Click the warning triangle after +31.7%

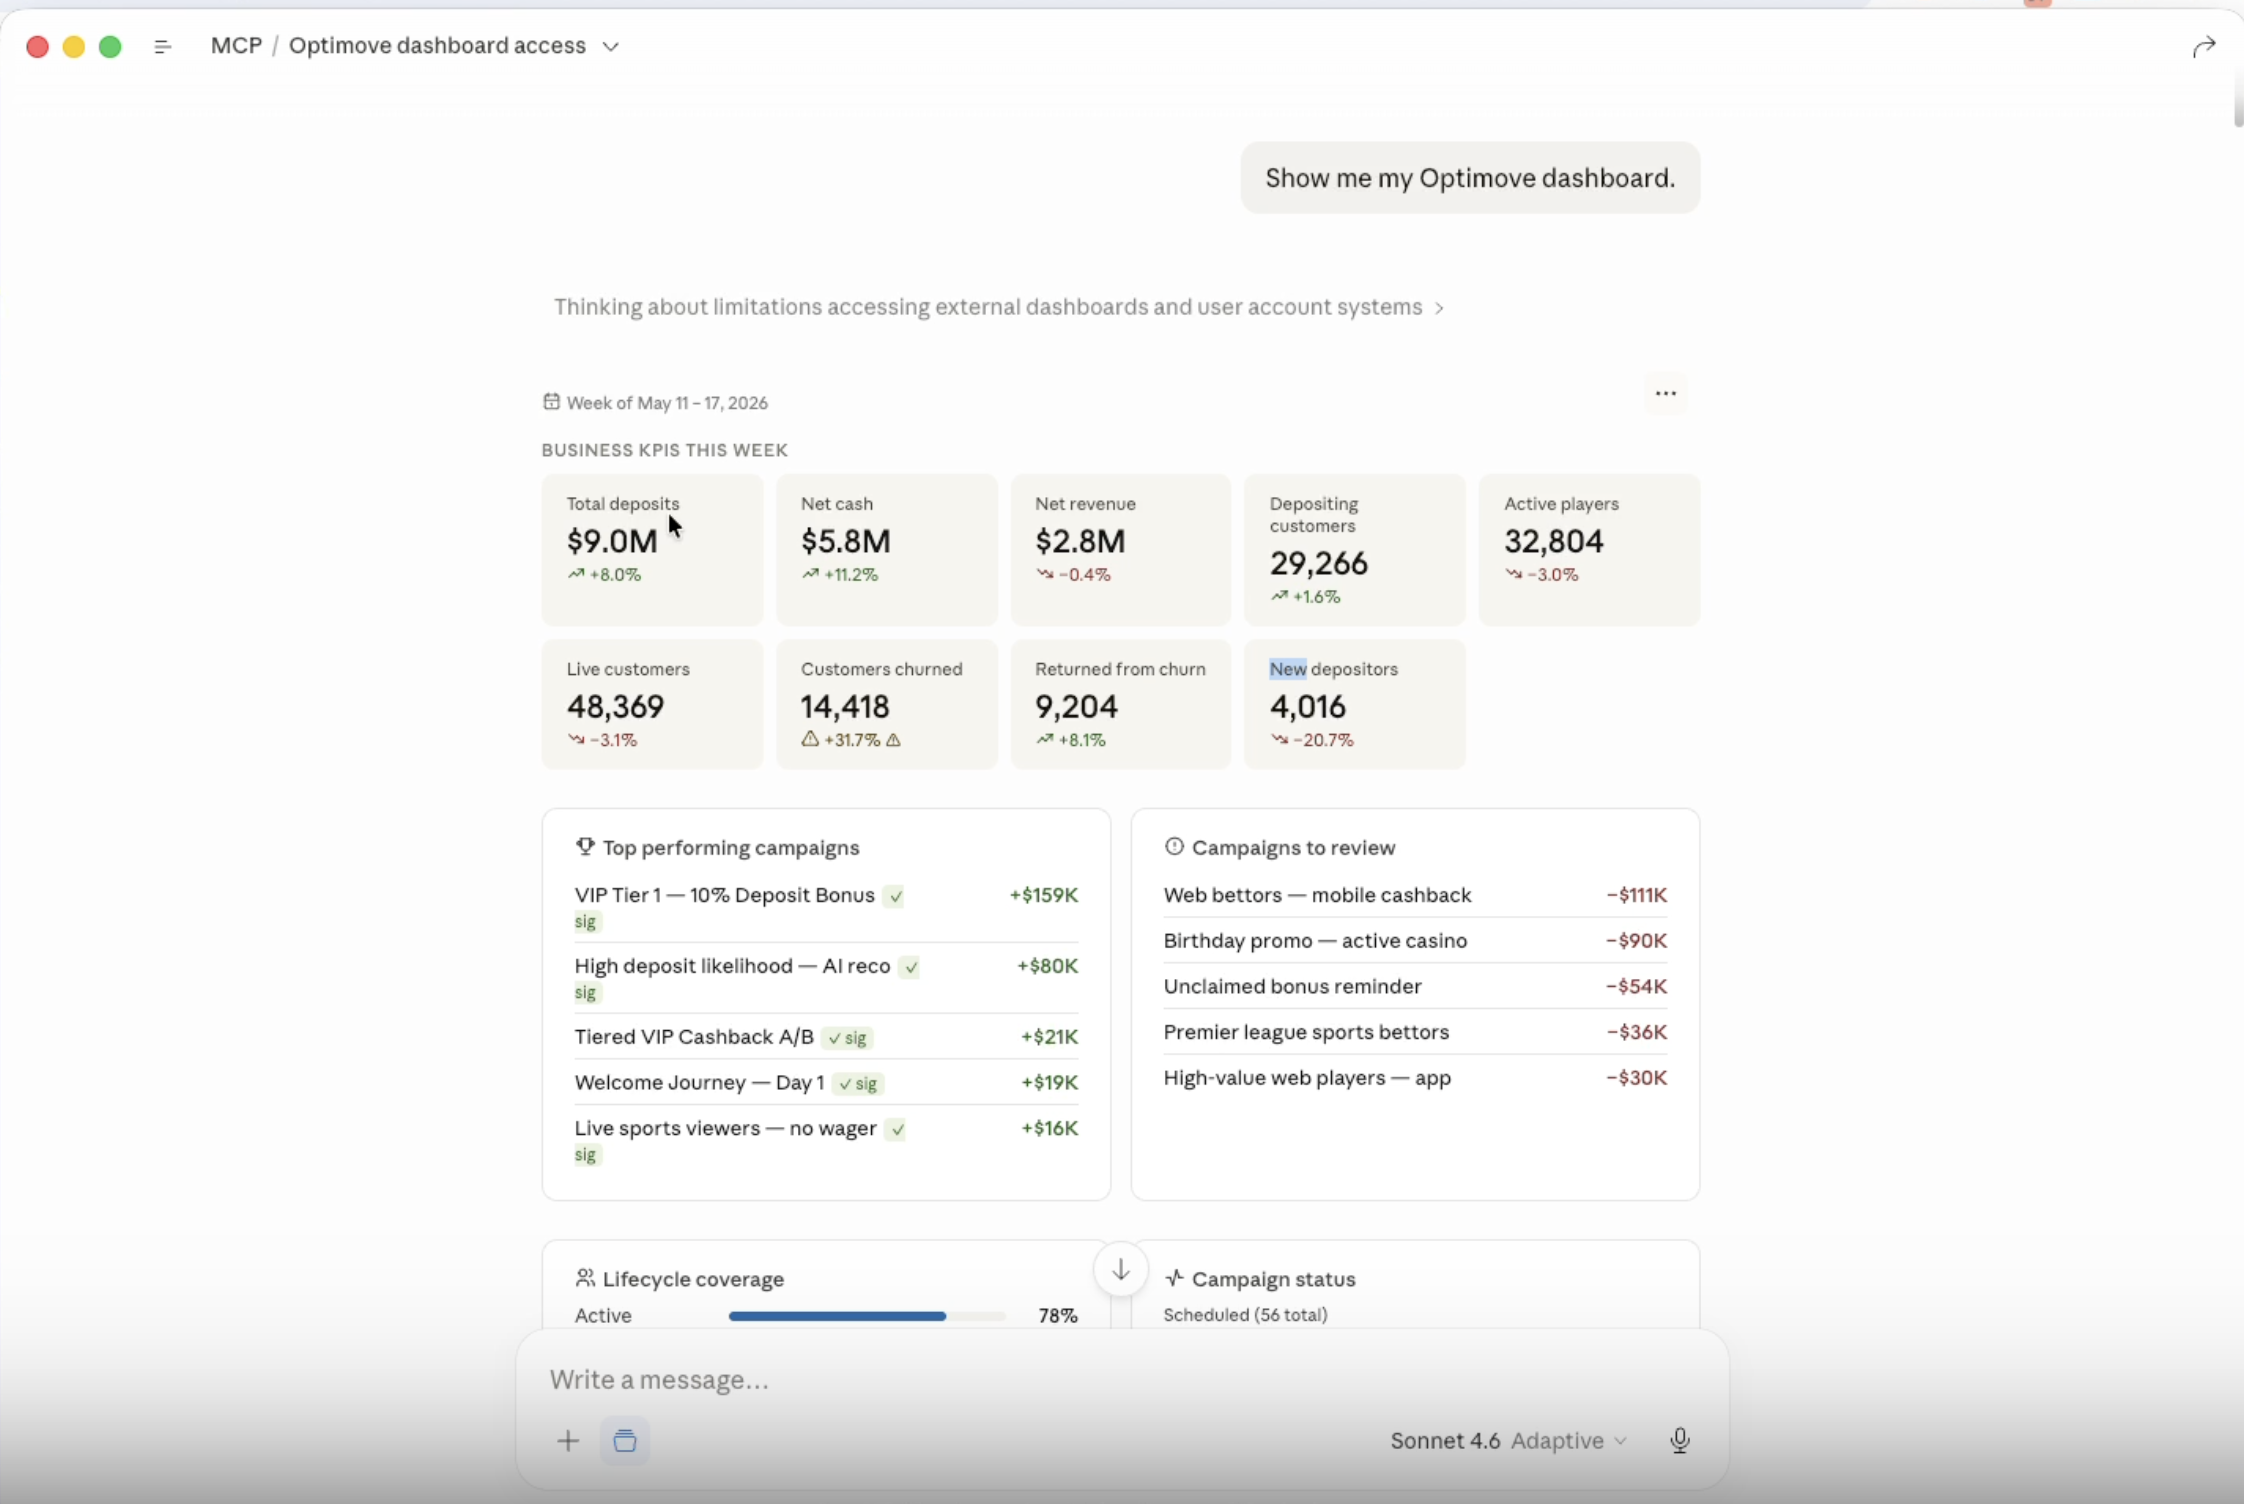coord(893,740)
